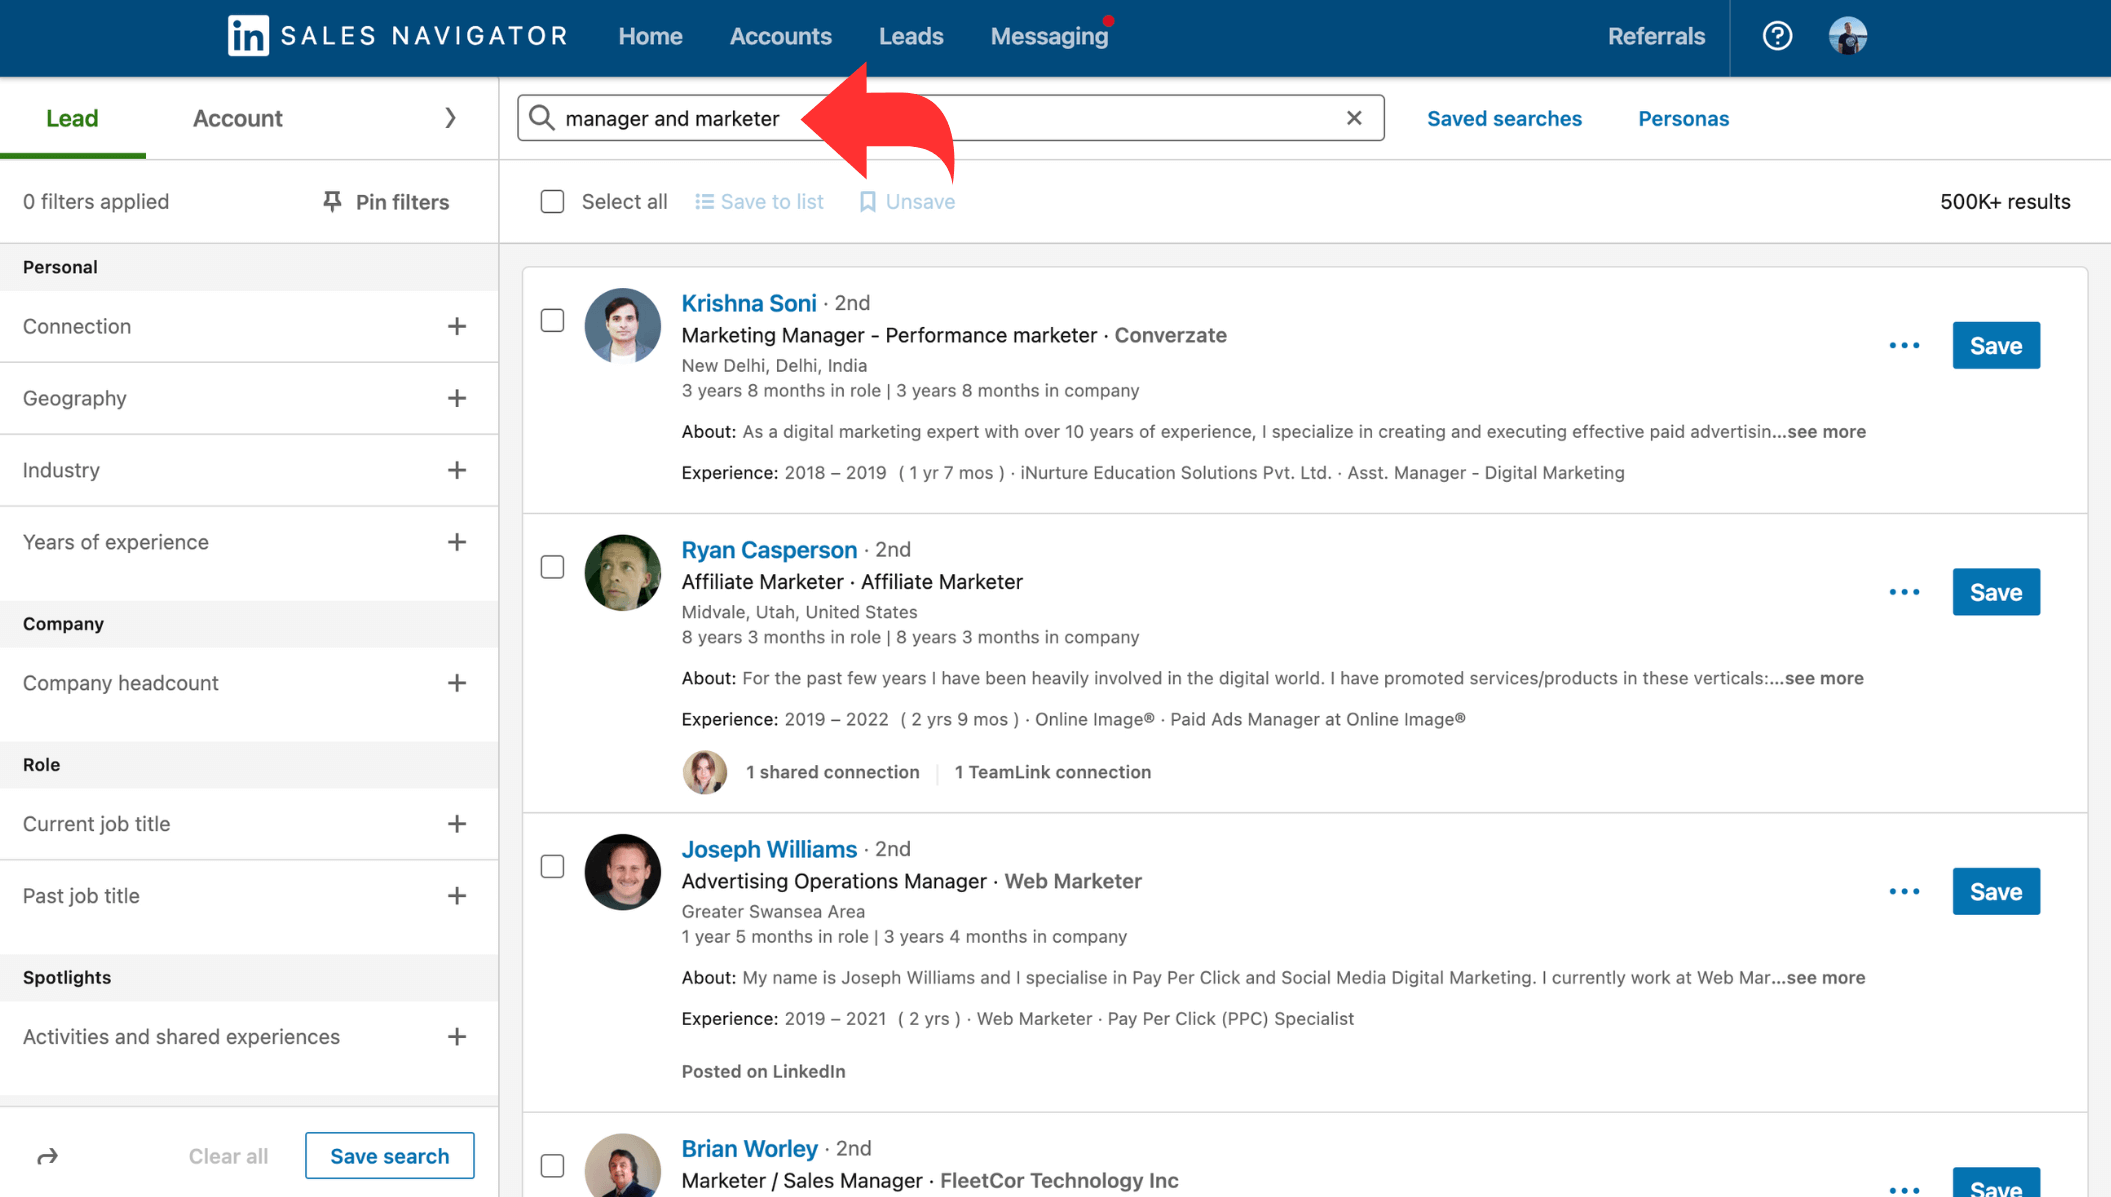
Task: Expand the Connection filter
Action: coord(455,323)
